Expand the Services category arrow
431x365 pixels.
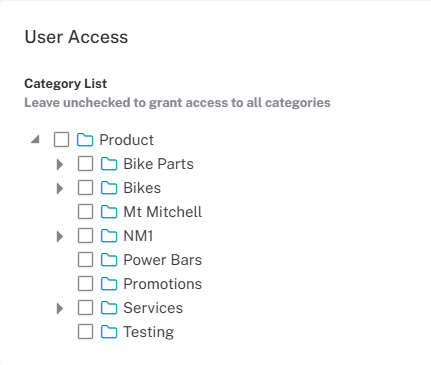click(x=60, y=308)
